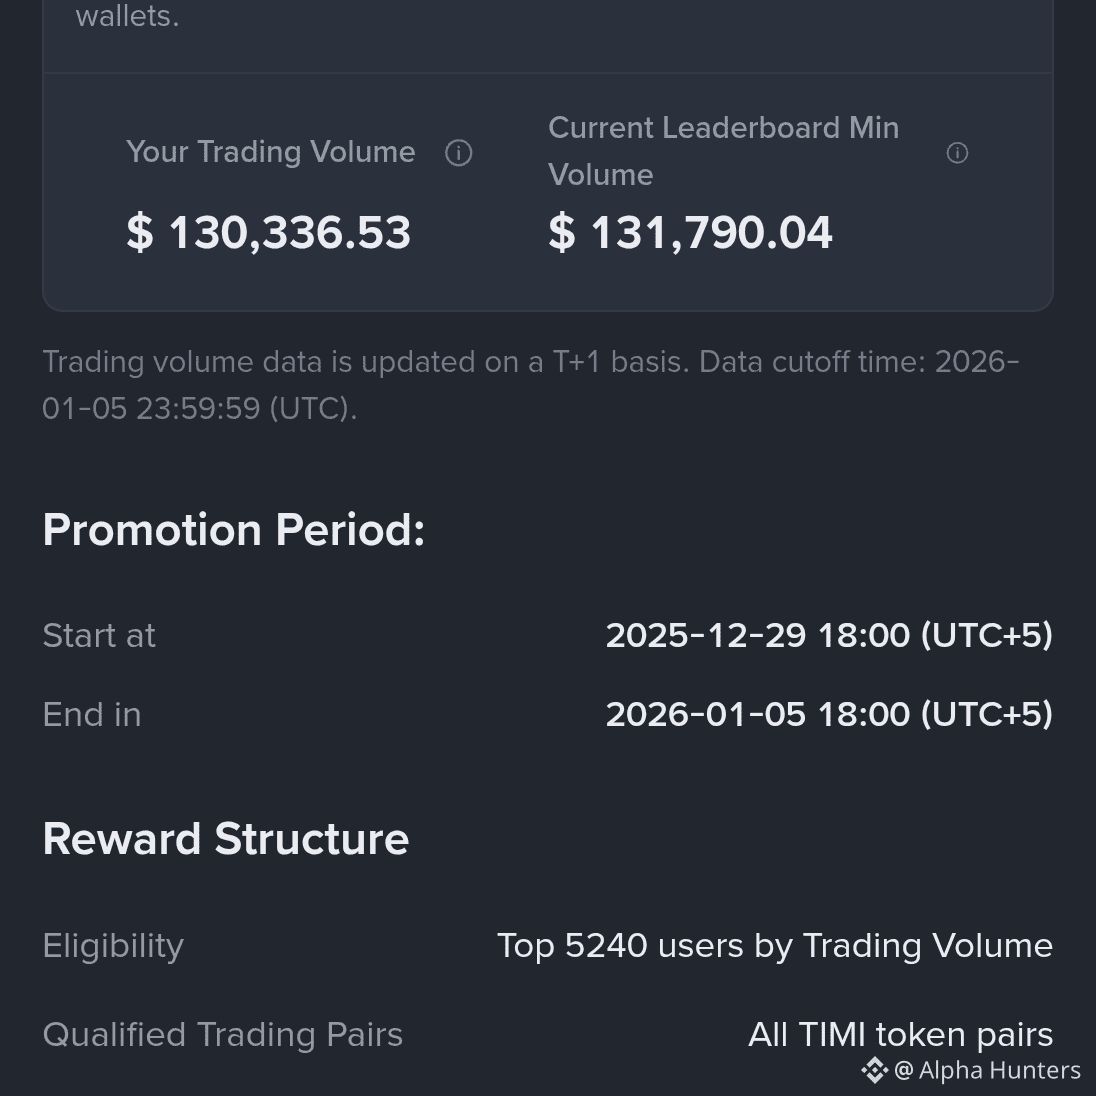
Task: Select the Your Trading Volume label
Action: pos(271,152)
